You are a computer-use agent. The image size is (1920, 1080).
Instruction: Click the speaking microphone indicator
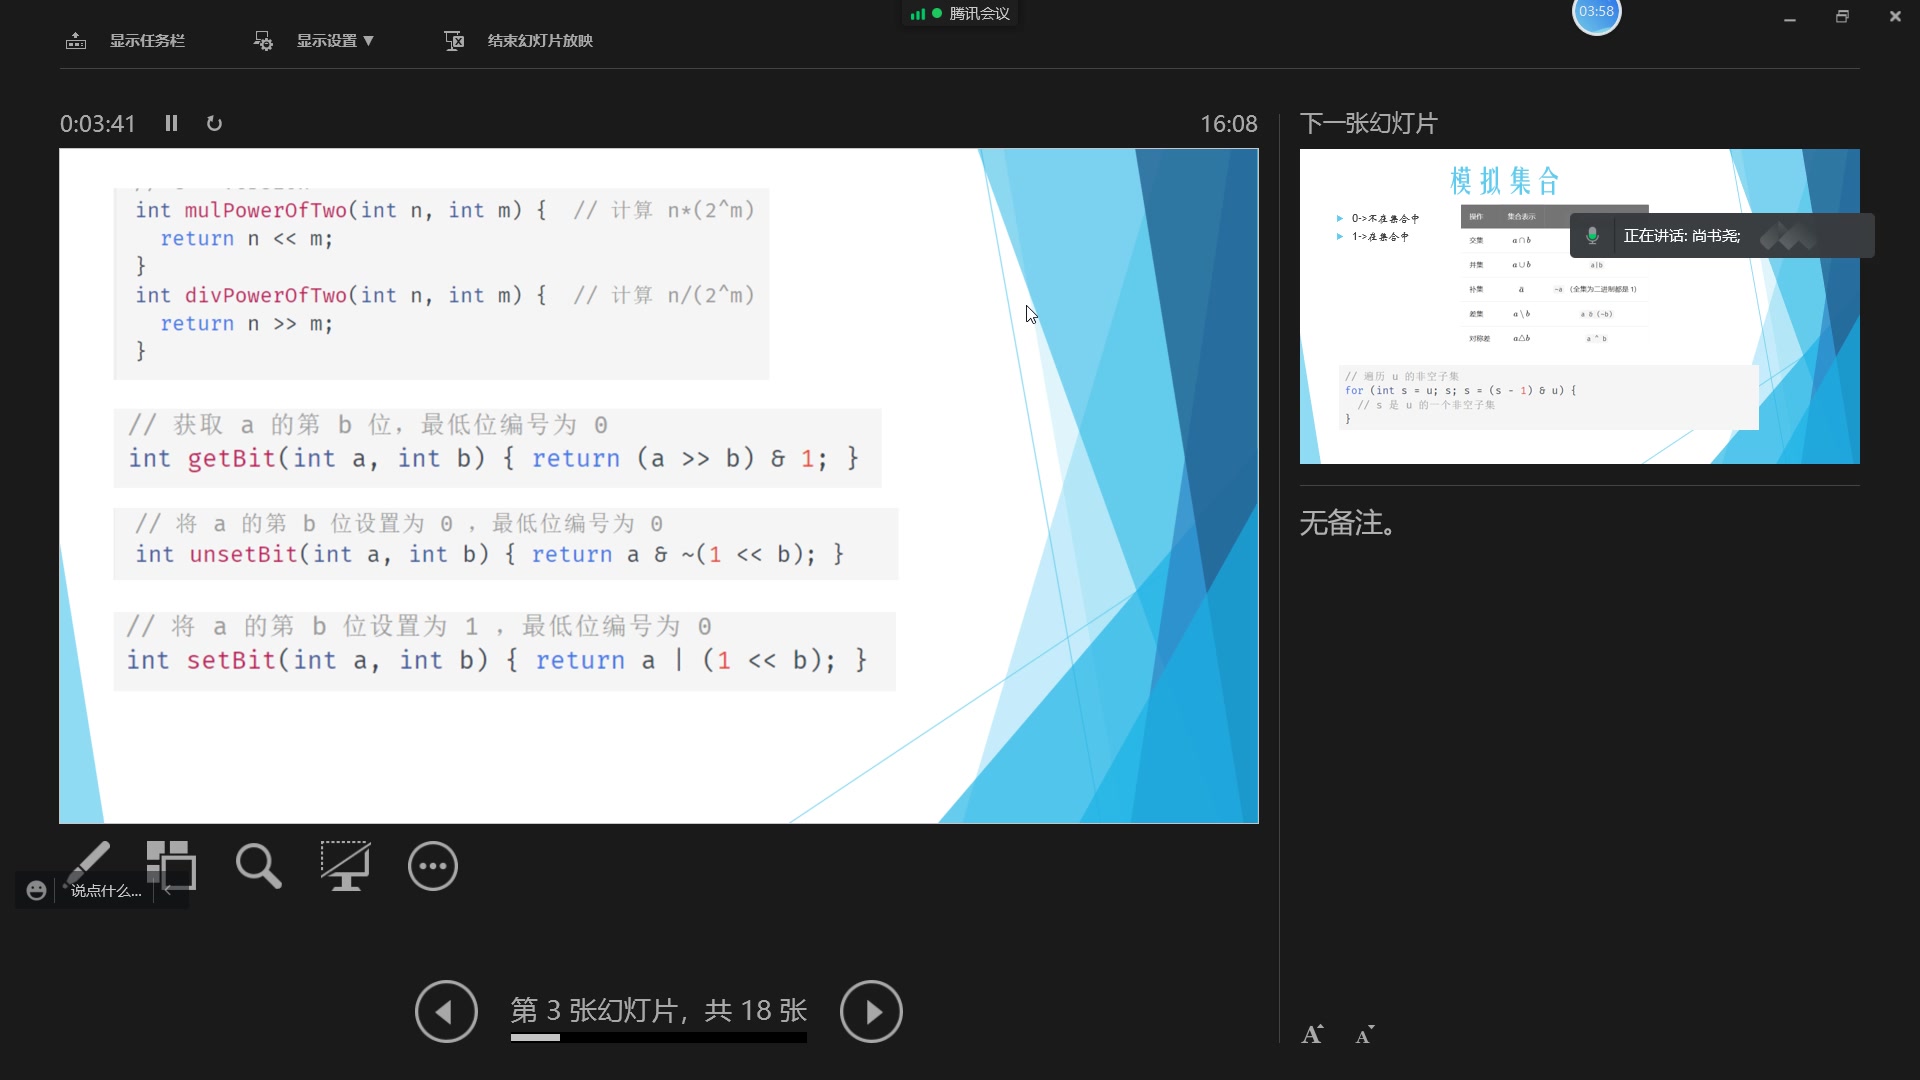click(x=1592, y=236)
